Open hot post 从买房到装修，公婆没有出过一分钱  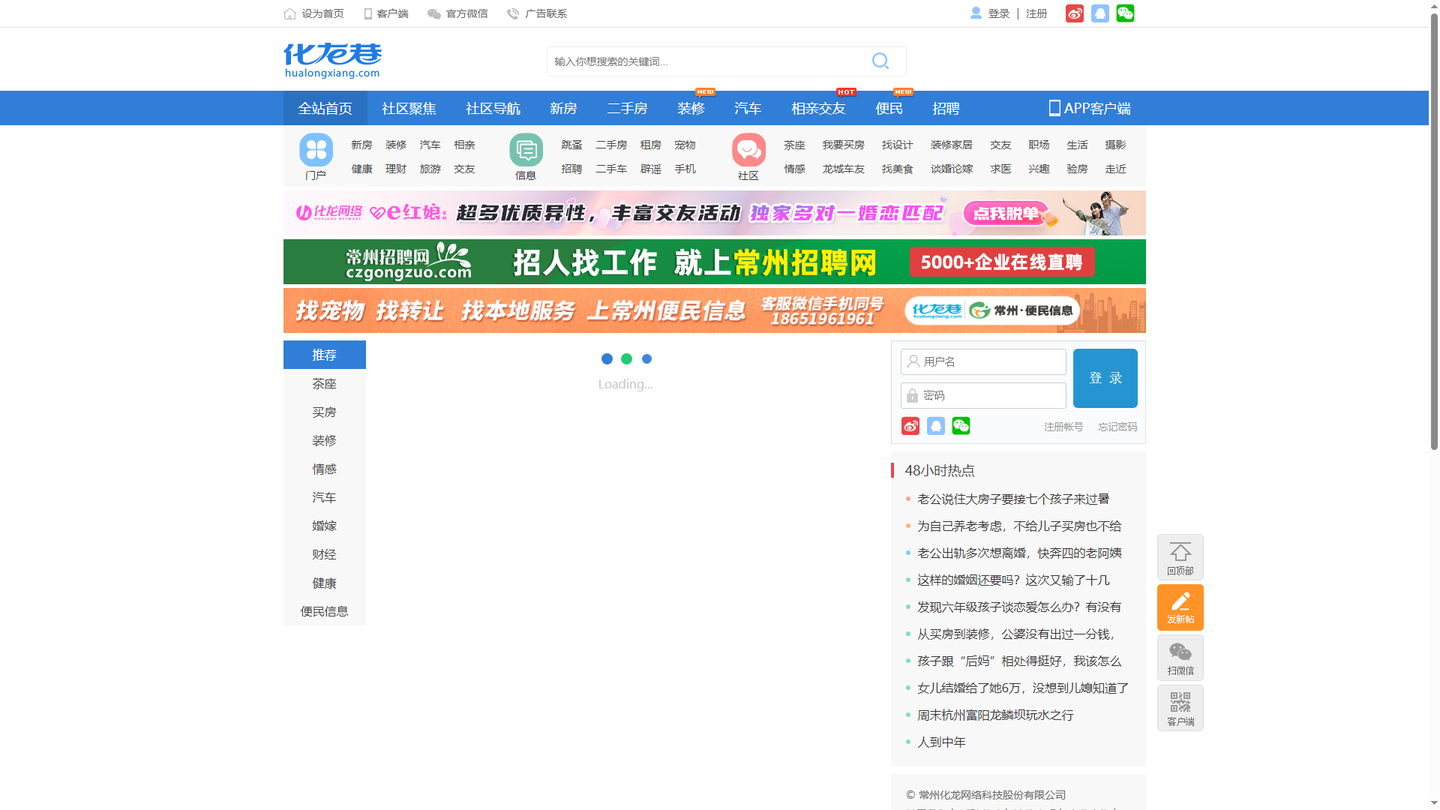pos(1015,634)
